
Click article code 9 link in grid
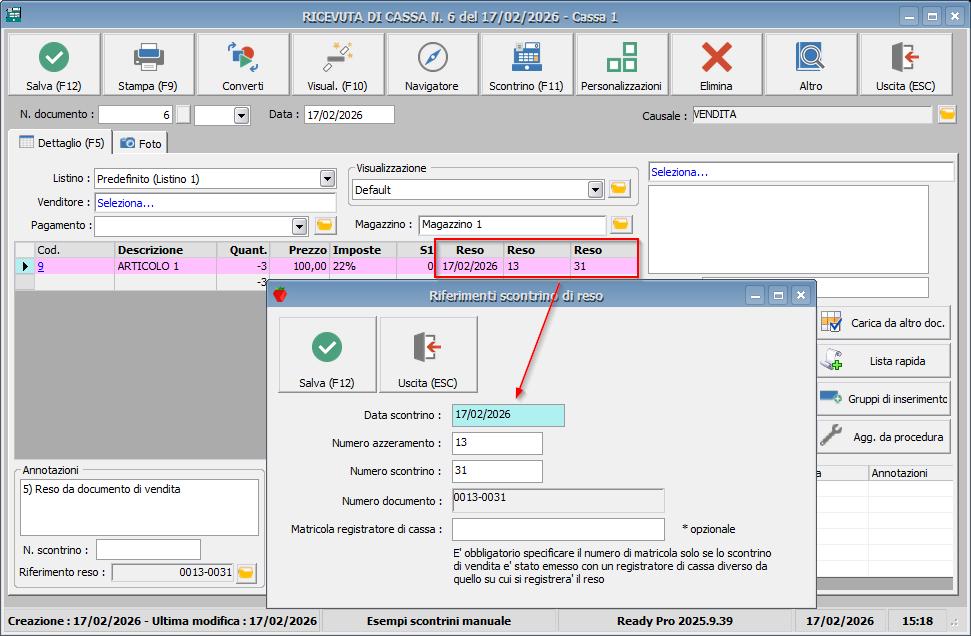(x=41, y=267)
